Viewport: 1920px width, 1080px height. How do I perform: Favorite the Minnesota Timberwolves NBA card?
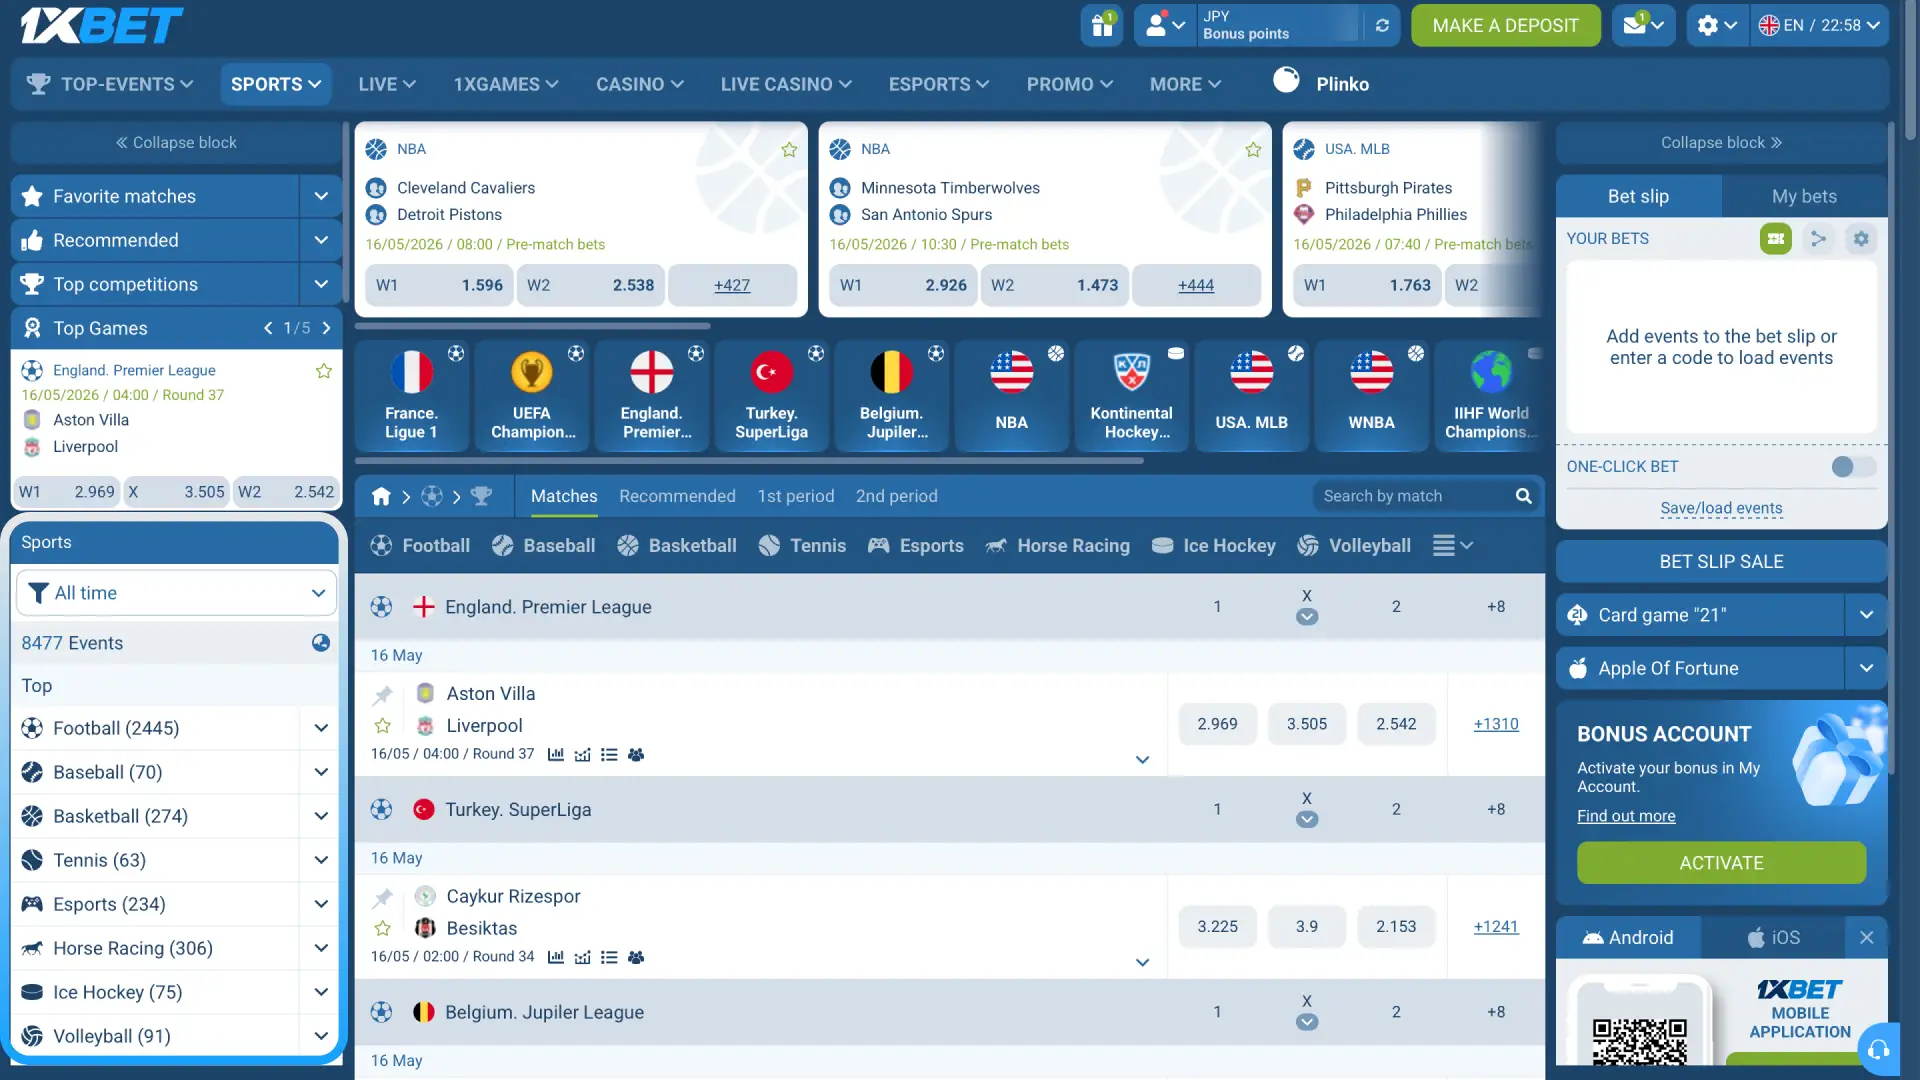click(1253, 150)
